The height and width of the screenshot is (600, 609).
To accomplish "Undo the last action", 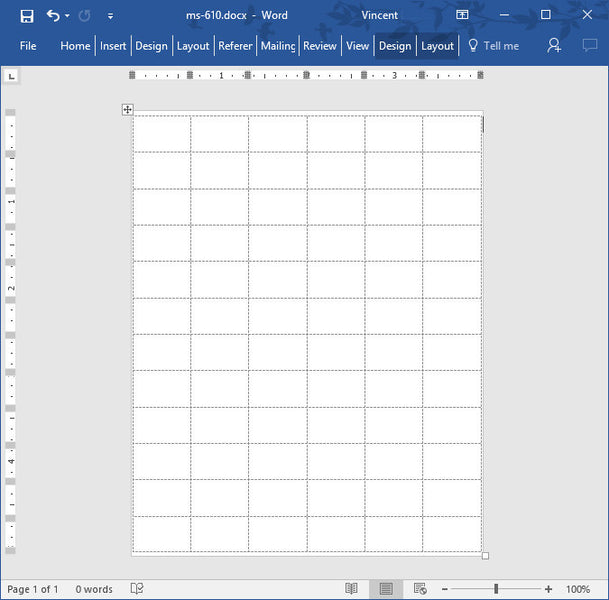I will coord(53,16).
